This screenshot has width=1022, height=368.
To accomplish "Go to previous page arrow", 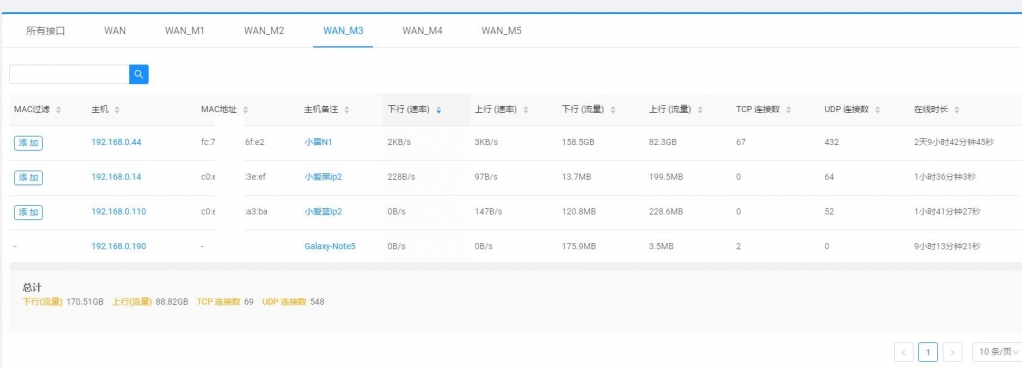I will point(903,352).
